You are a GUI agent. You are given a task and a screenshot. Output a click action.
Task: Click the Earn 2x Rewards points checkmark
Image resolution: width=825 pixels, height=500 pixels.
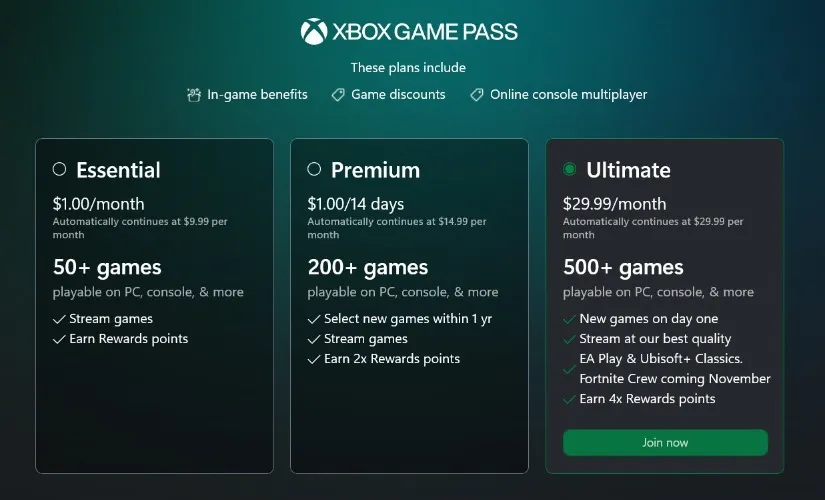click(314, 359)
